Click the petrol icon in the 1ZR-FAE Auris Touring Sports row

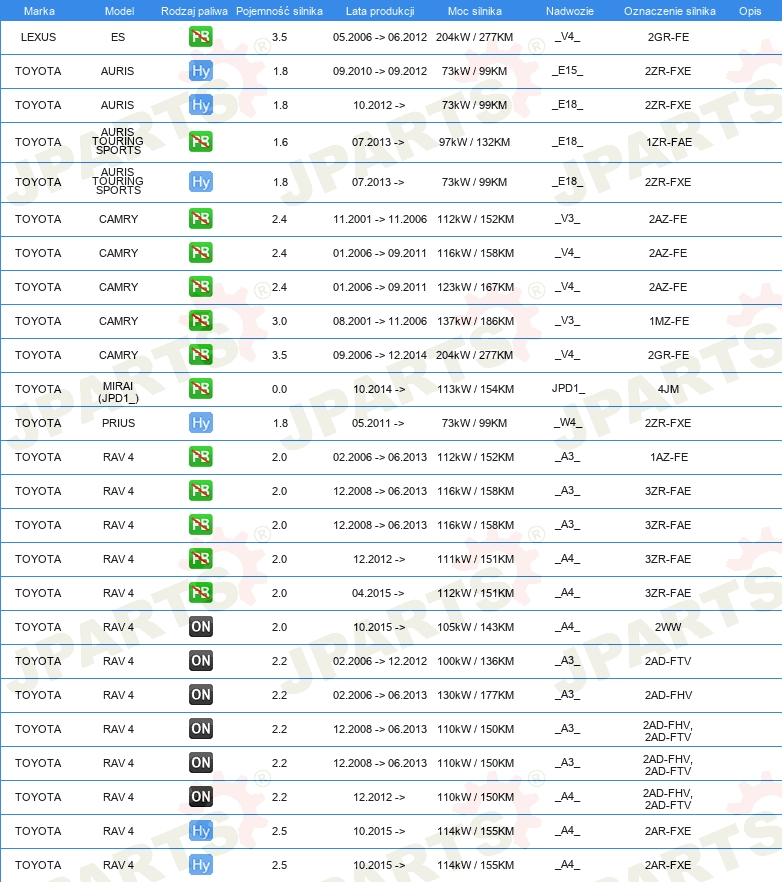(201, 141)
